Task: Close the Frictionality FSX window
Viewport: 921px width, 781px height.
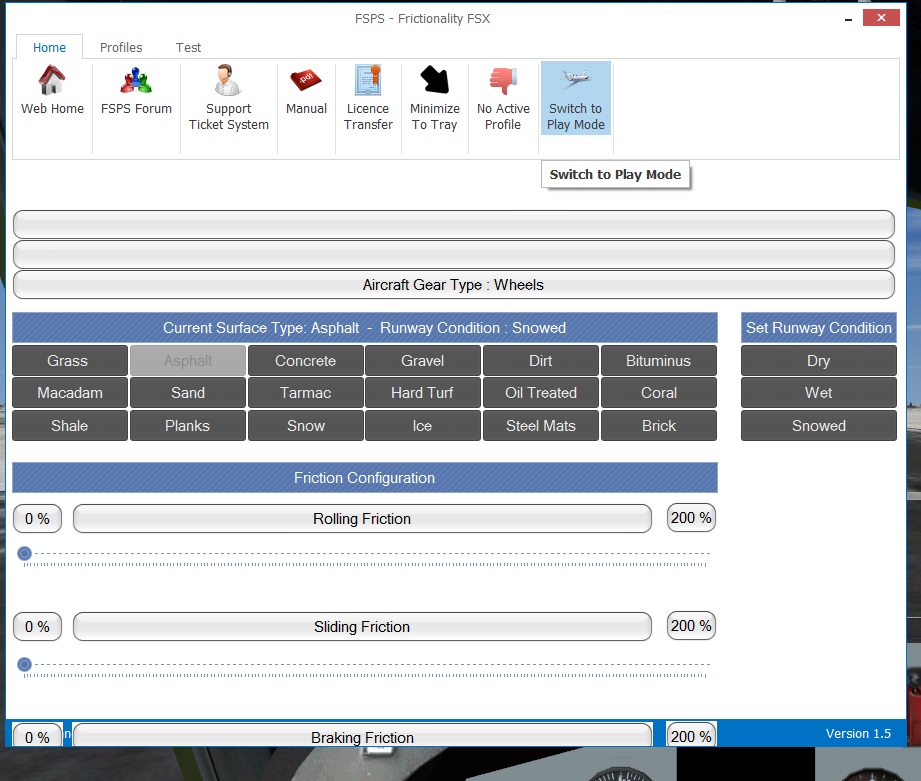Action: tap(881, 18)
